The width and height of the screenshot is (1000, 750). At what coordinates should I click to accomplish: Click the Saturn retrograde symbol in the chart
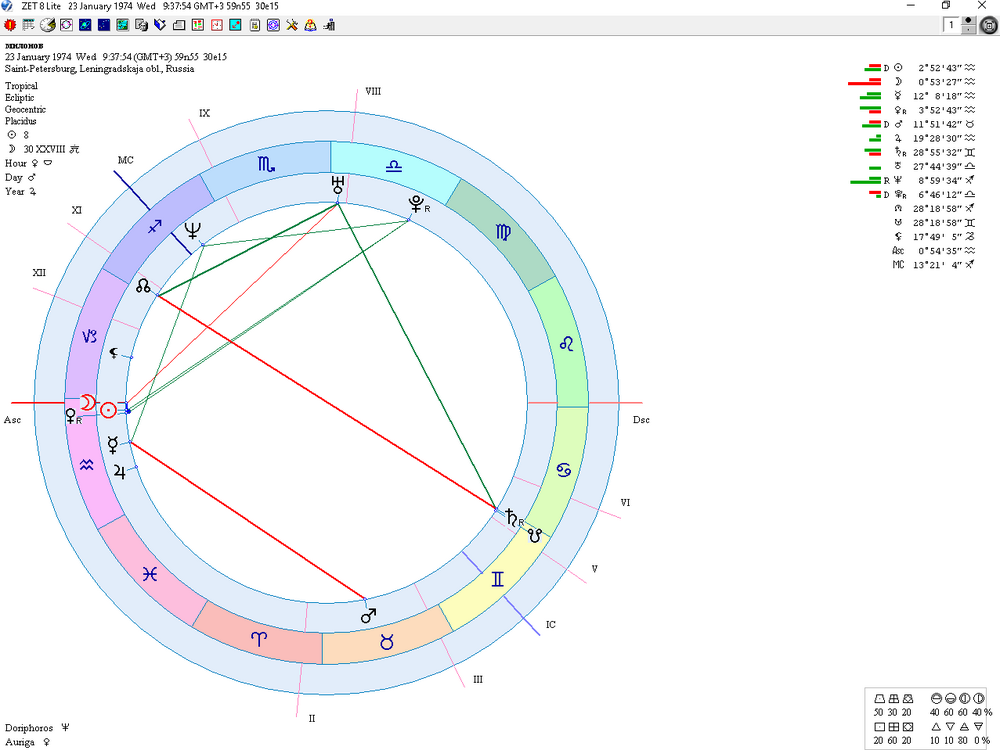pyautogui.click(x=514, y=517)
